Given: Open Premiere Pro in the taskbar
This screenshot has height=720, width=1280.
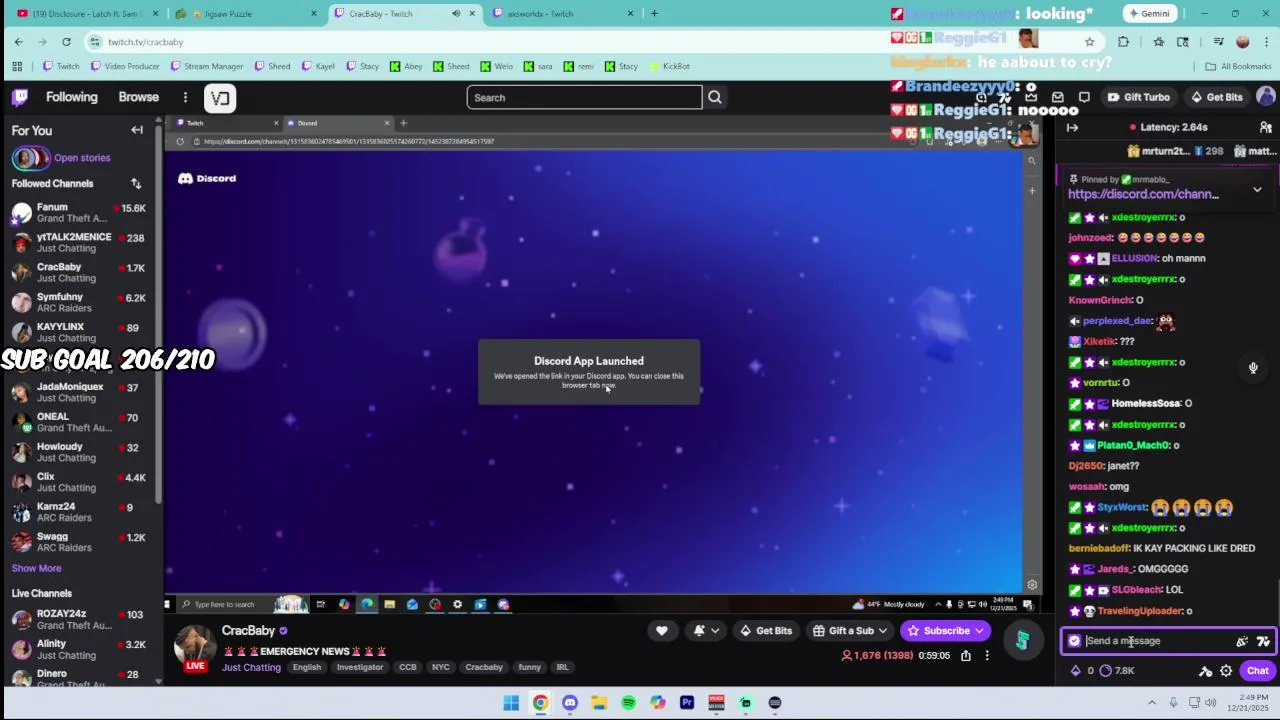Looking at the screenshot, I should (687, 703).
